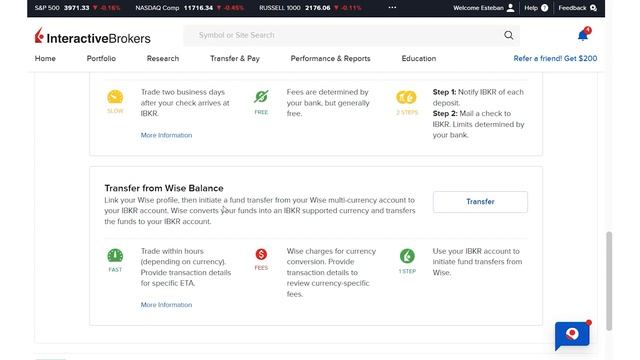This screenshot has width=640, height=360.
Task: Open the Education menu
Action: click(x=419, y=58)
